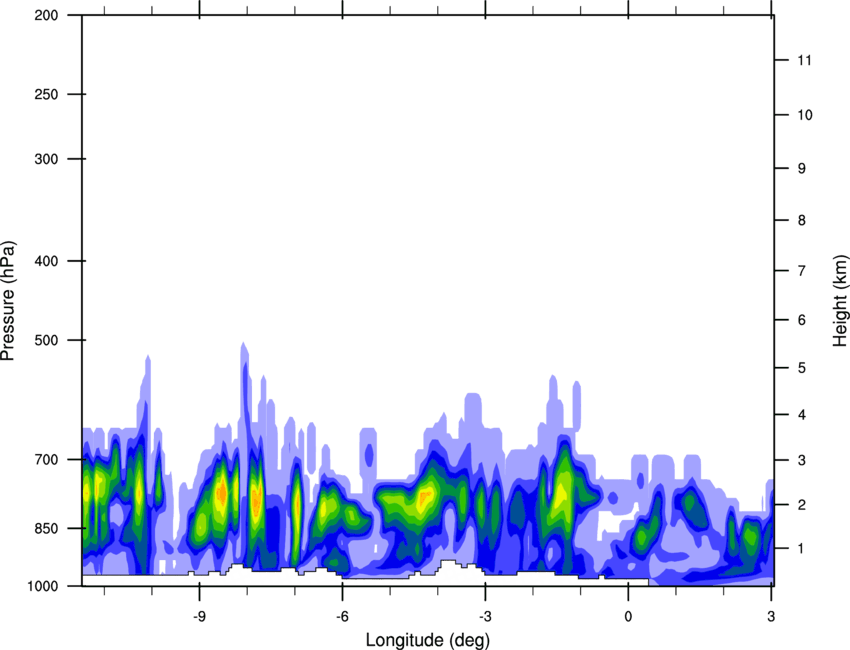The image size is (850, 650).
Task: Click the height tick label '5'
Action: click(x=802, y=368)
